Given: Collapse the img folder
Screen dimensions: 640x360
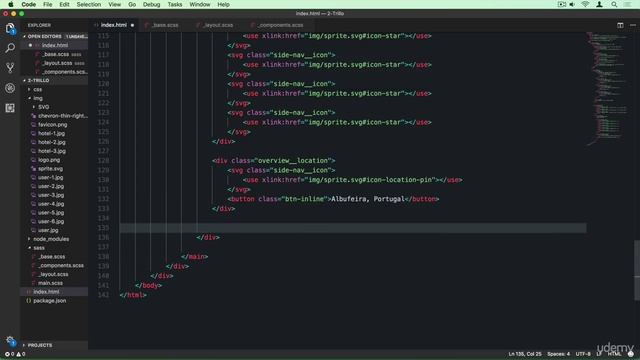Looking at the screenshot, I should 38,98.
